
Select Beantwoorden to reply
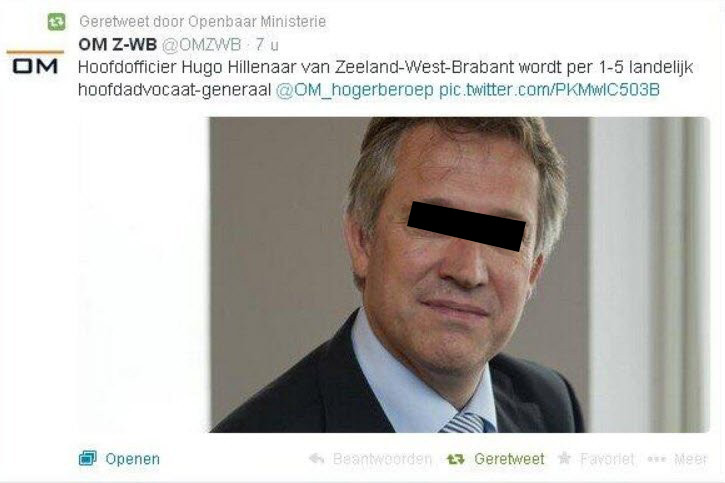[382, 459]
